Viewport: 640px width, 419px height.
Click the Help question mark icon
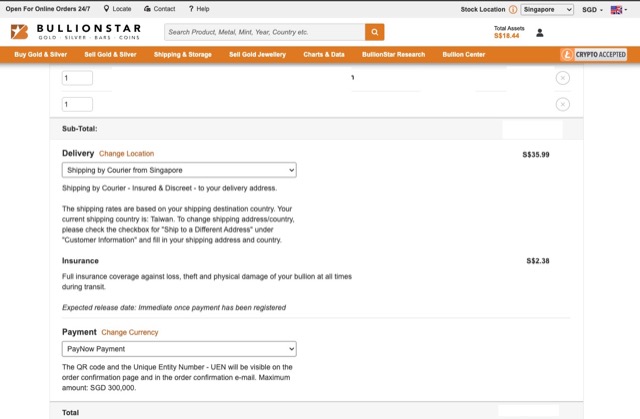[x=191, y=9]
